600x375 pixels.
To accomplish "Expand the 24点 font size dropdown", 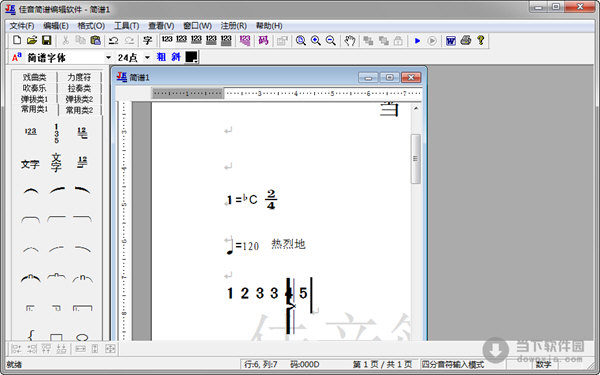I will [x=147, y=57].
